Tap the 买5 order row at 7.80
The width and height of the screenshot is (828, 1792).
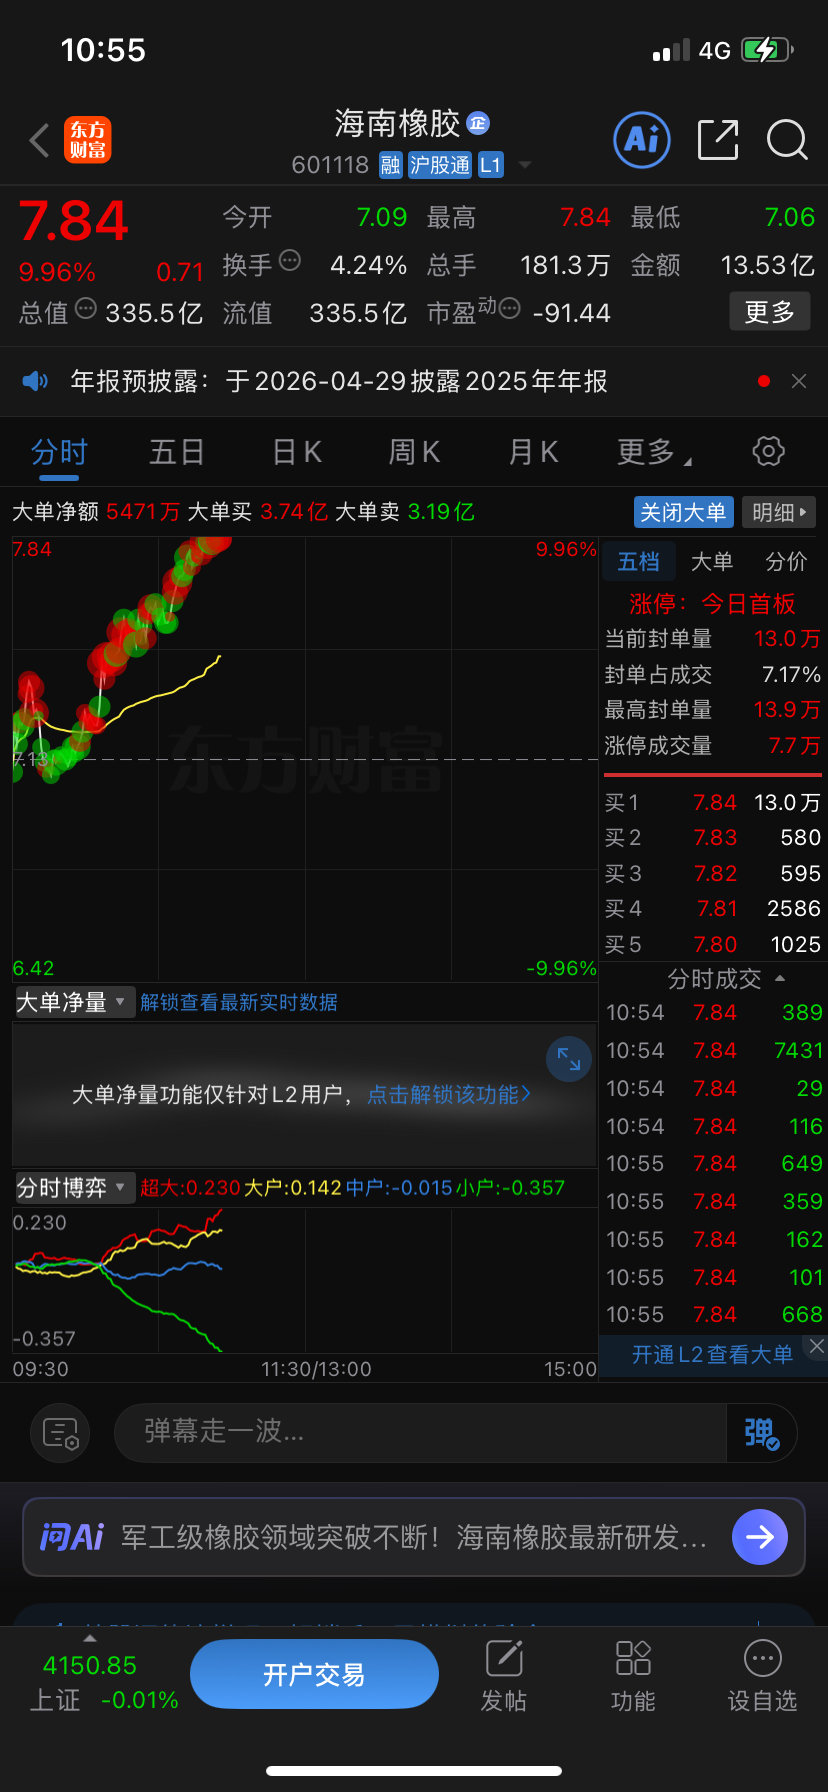pyautogui.click(x=712, y=944)
